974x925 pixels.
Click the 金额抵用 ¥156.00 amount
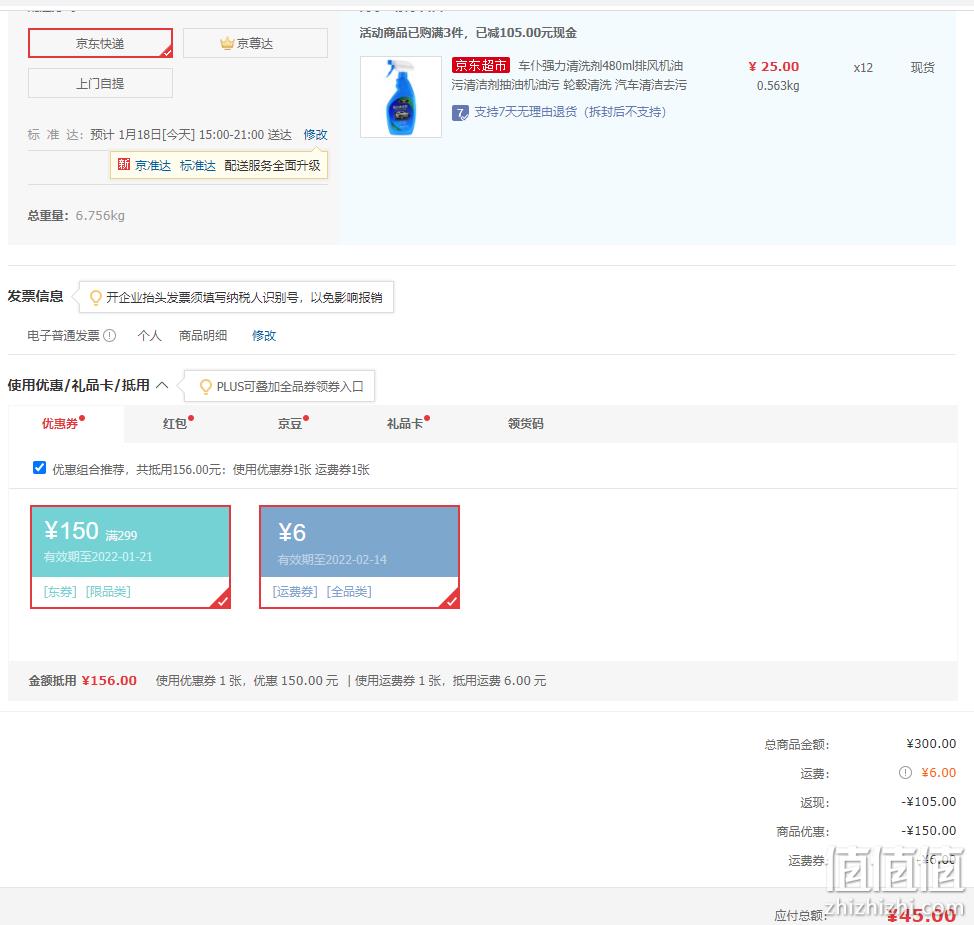109,680
